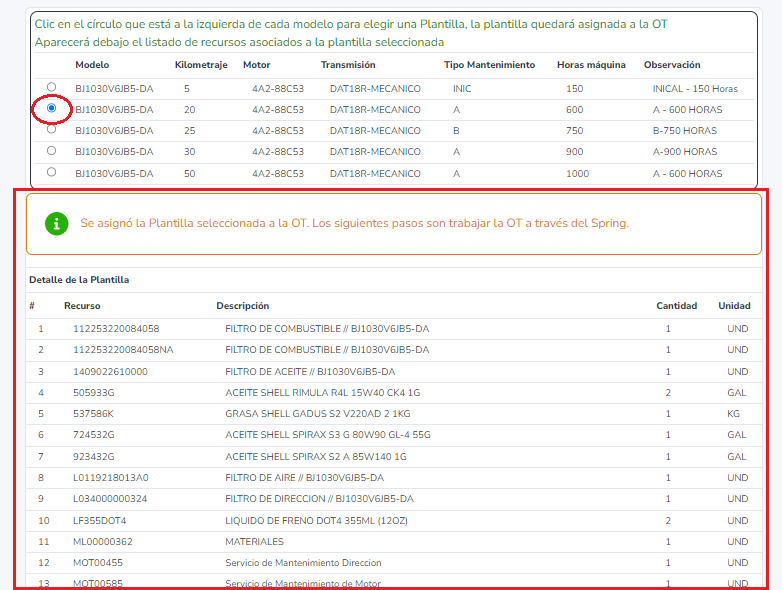Click 'LIQUIDO DE FRENO DOT4 355ML (12OZ)'
782x590 pixels.
316,521
